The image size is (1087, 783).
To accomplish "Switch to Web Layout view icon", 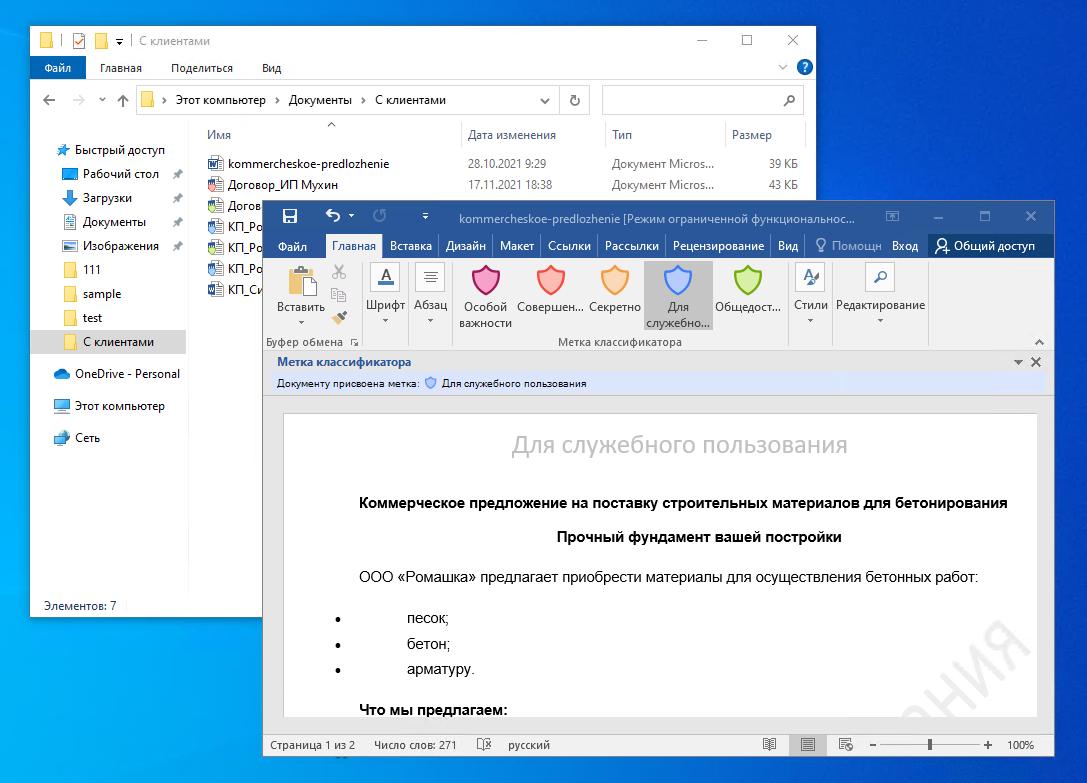I will click(846, 745).
